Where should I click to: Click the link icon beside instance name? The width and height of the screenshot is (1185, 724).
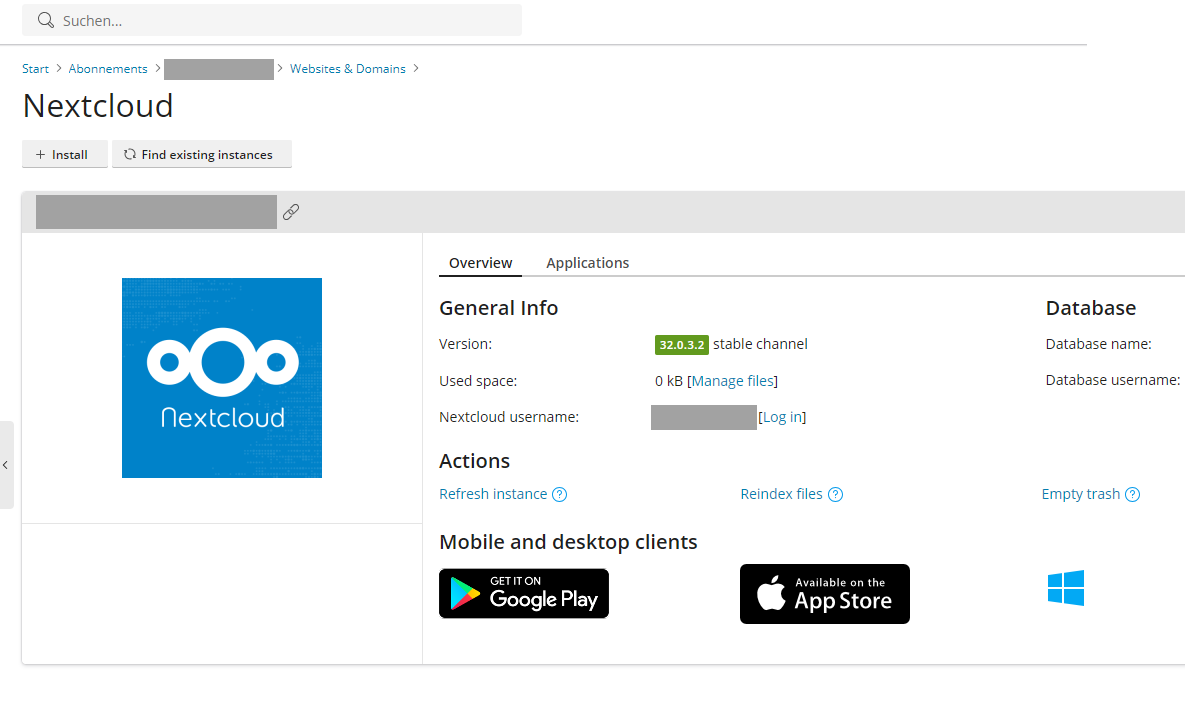pyautogui.click(x=291, y=212)
